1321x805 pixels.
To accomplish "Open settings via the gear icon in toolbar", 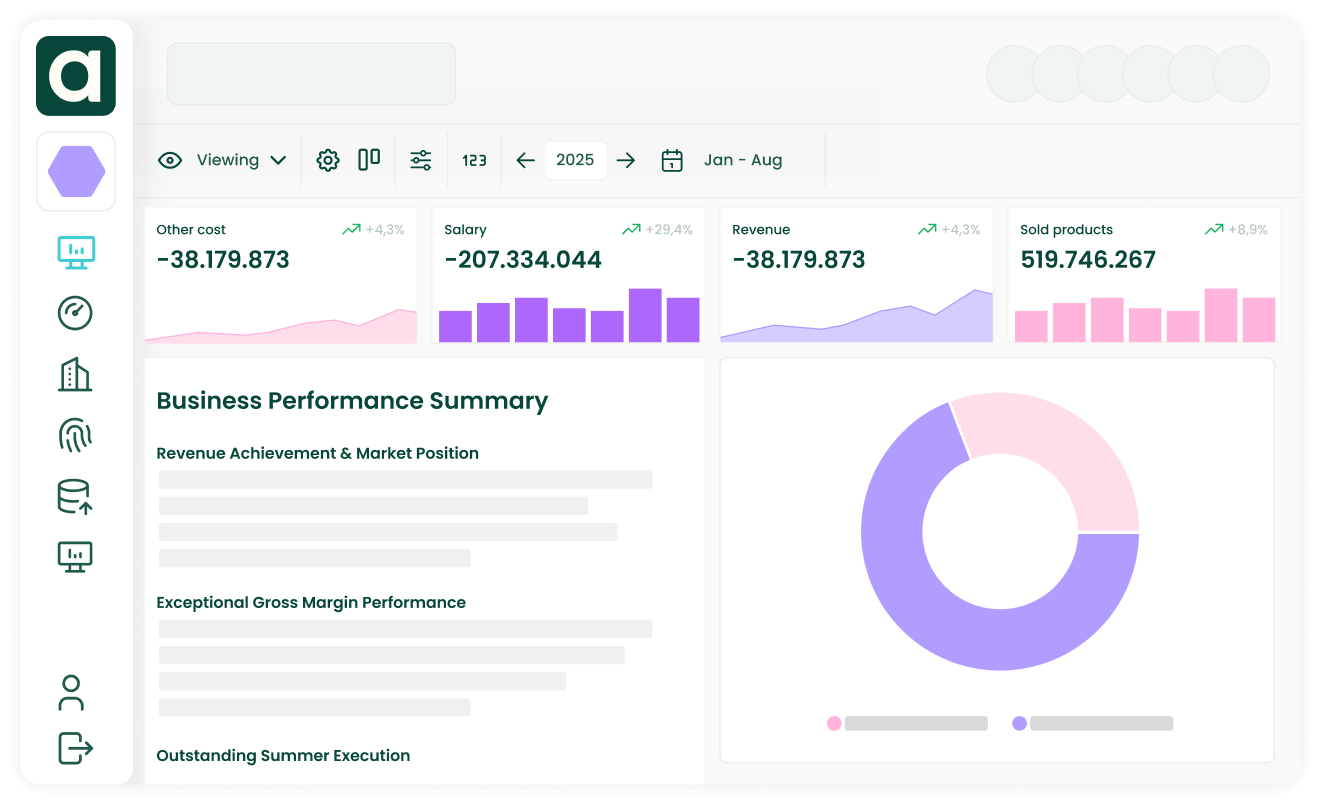I will tap(327, 159).
